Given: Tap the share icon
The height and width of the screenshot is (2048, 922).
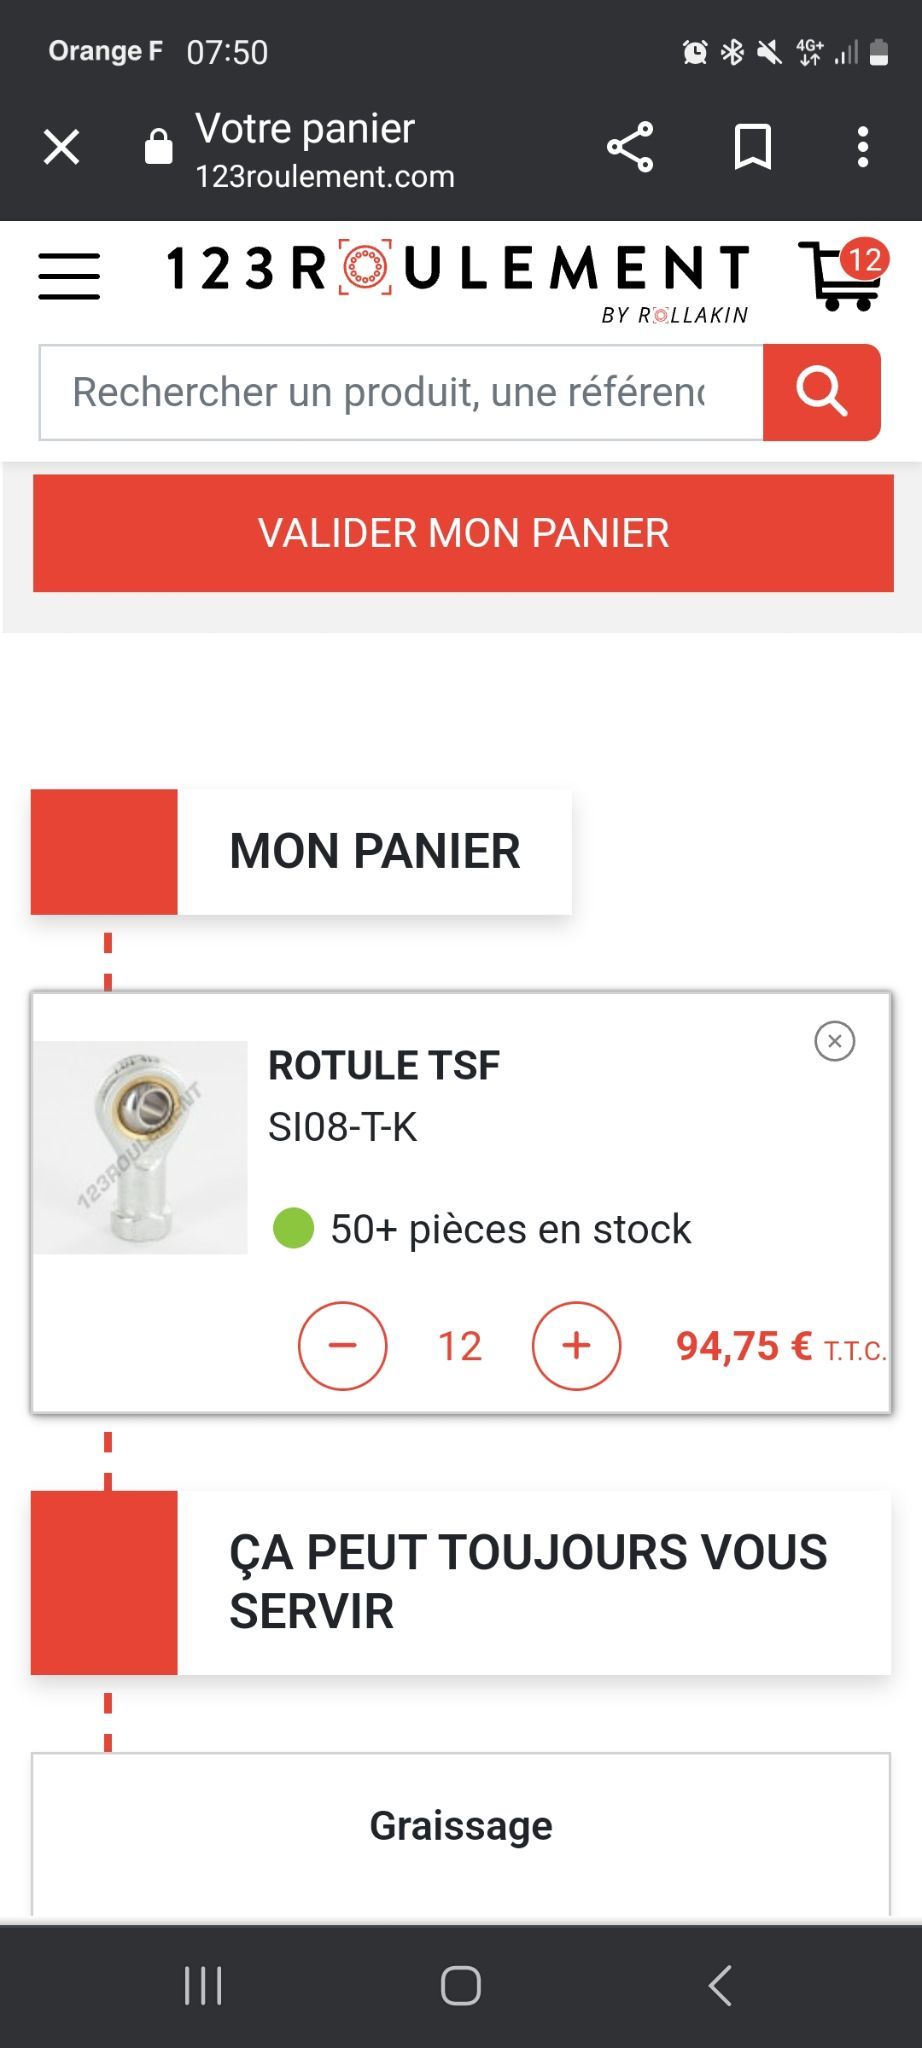Looking at the screenshot, I should tap(630, 148).
